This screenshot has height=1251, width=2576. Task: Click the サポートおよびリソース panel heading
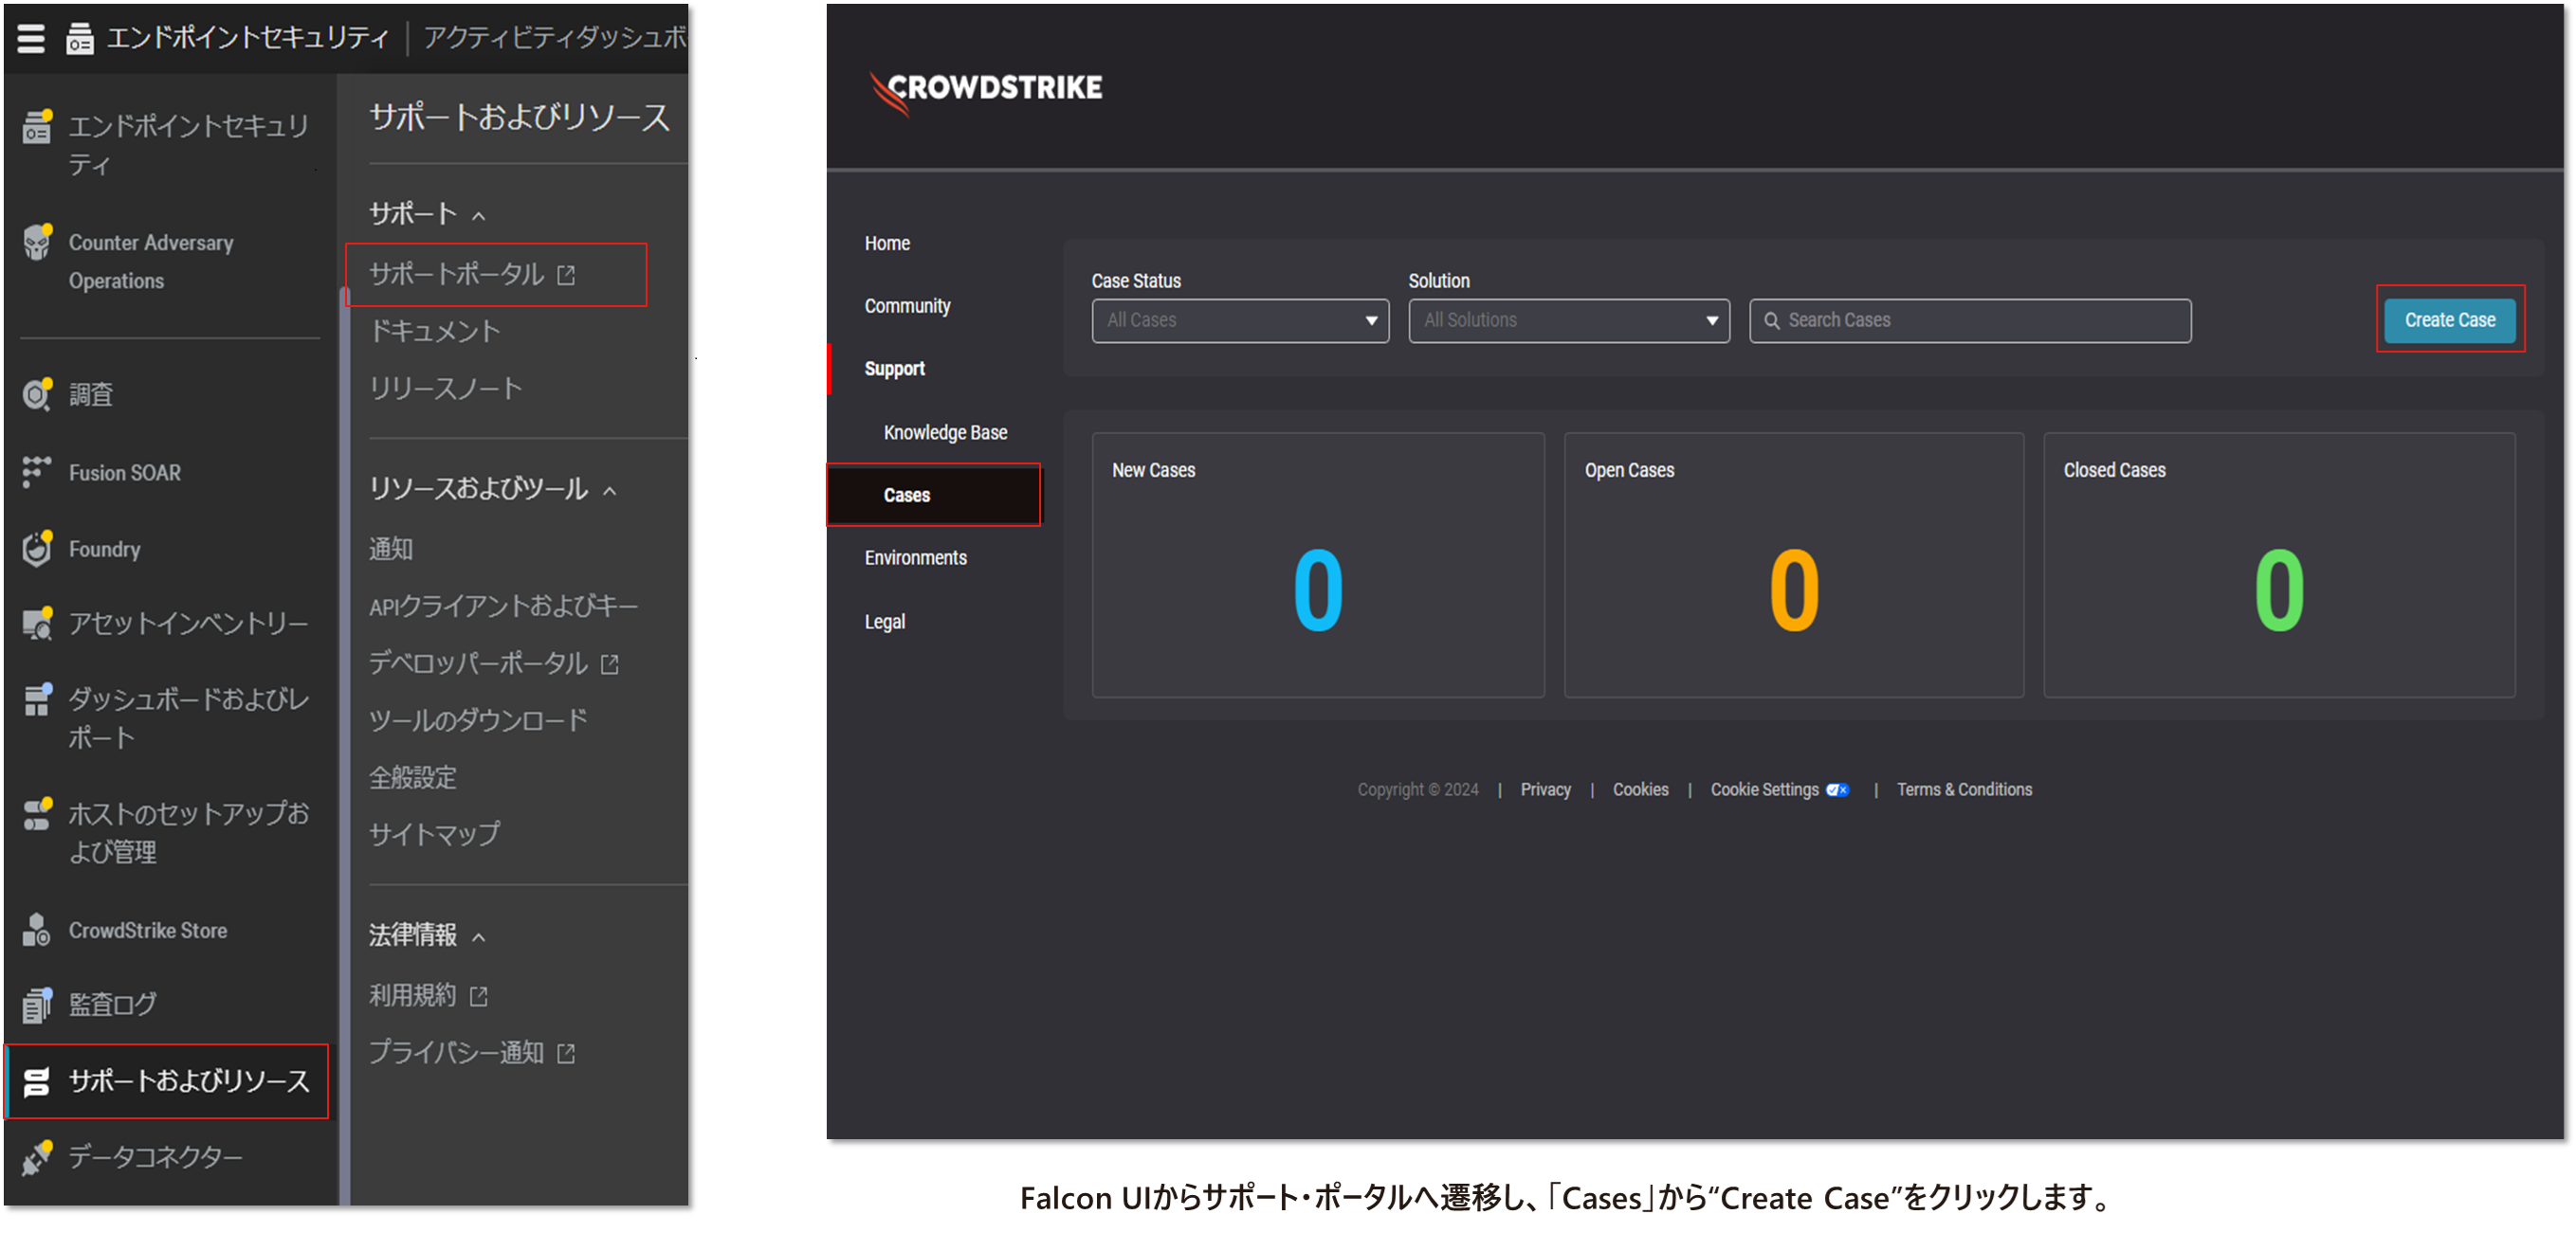pos(519,118)
